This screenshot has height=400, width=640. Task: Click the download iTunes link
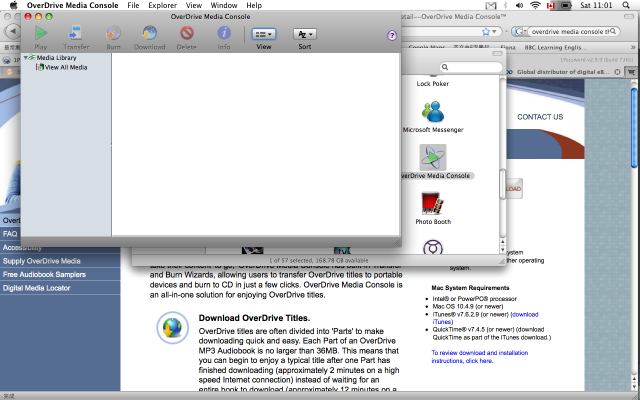coord(485,318)
